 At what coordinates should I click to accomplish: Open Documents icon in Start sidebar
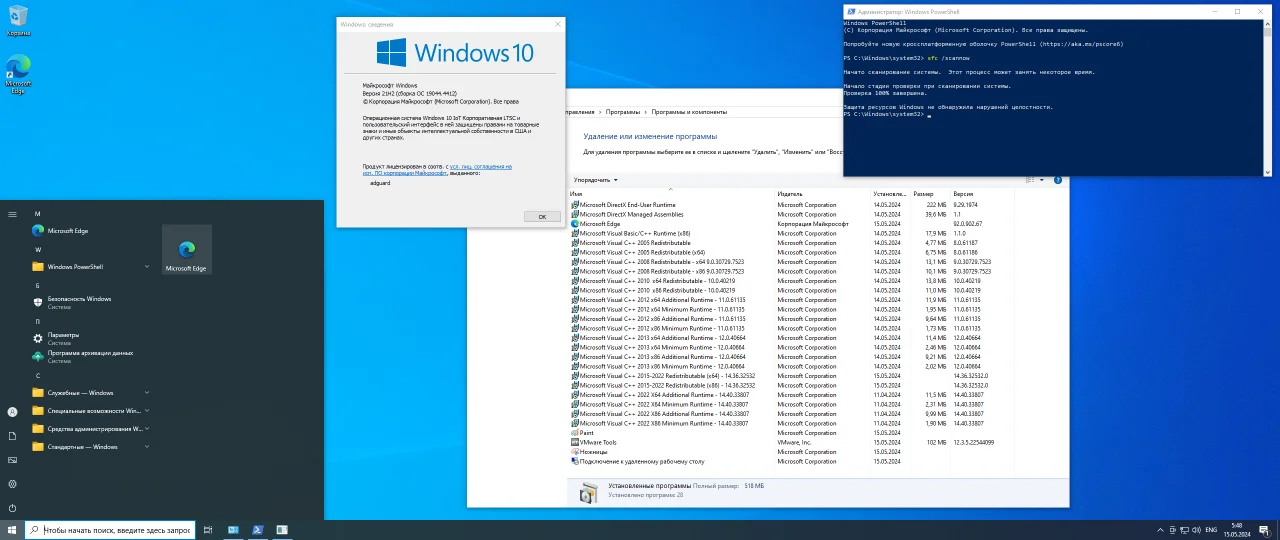(x=12, y=436)
